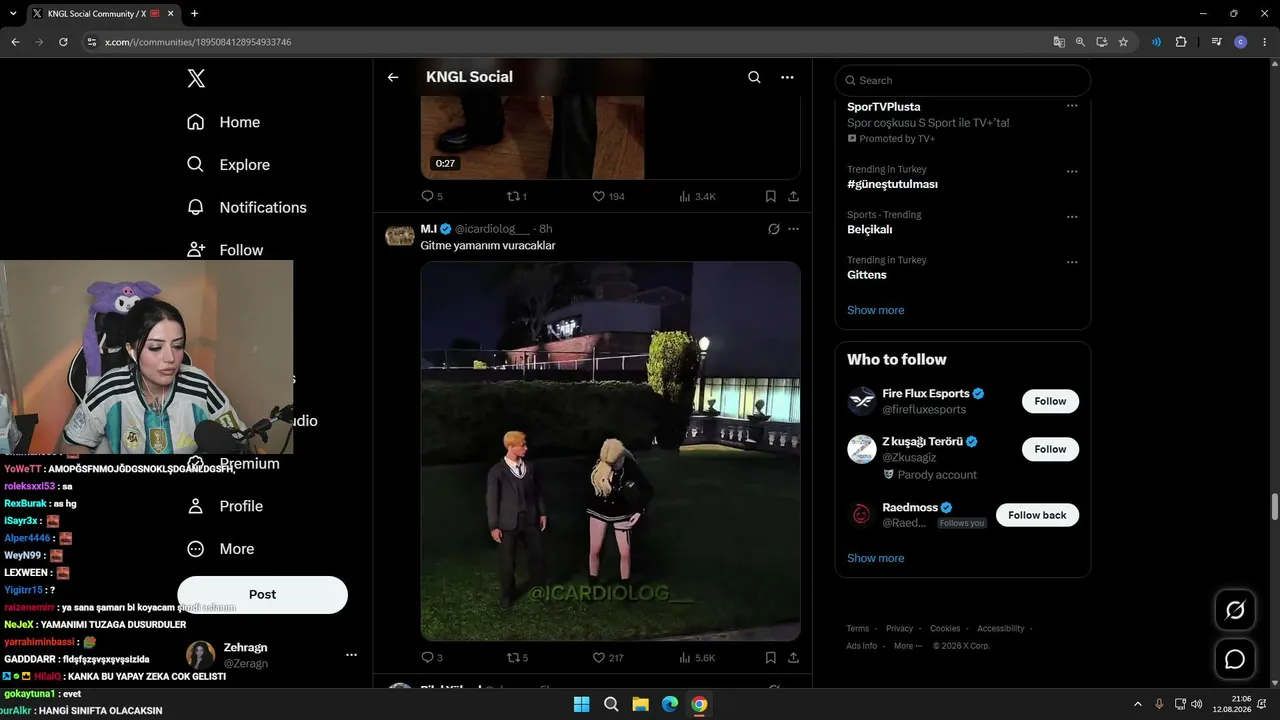This screenshot has width=1280, height=720.
Task: Open M.I profile avatar
Action: (400, 235)
